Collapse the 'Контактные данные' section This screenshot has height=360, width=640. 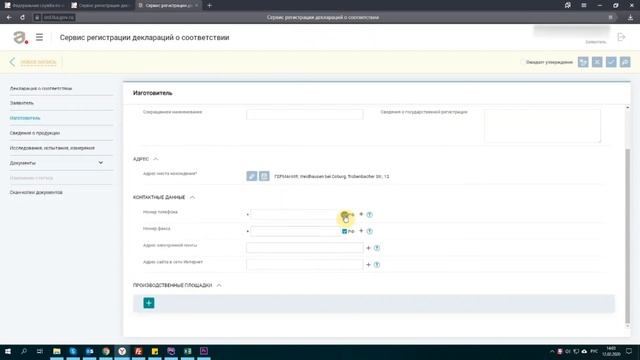(192, 197)
